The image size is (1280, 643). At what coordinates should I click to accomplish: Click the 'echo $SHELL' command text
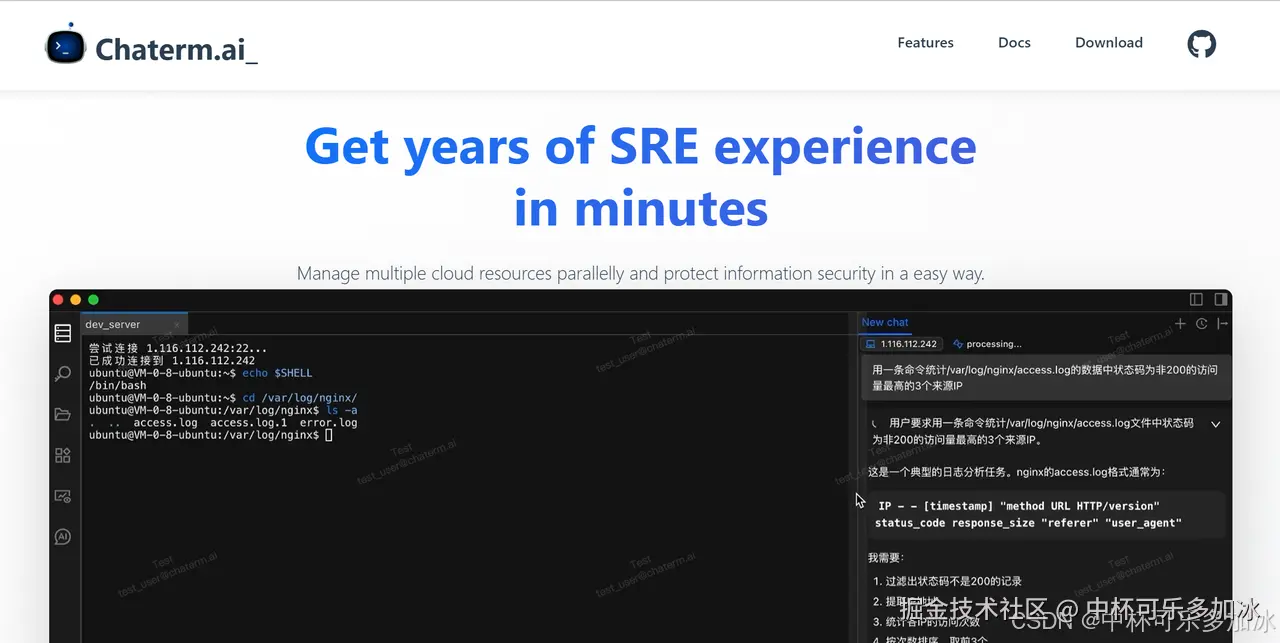277,373
